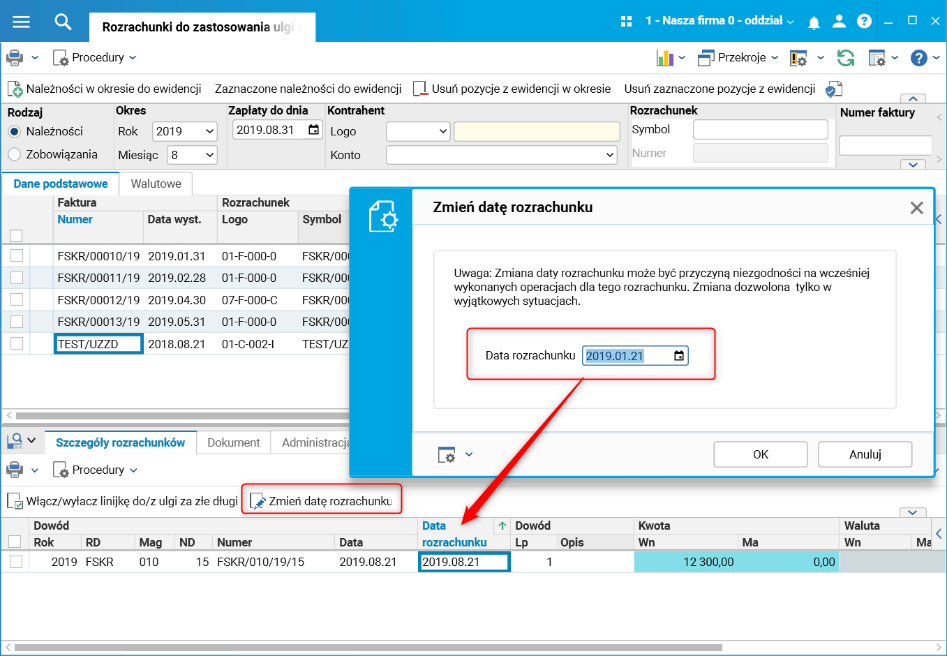
Task: Click Anuluj to cancel the dialog
Action: point(865,454)
